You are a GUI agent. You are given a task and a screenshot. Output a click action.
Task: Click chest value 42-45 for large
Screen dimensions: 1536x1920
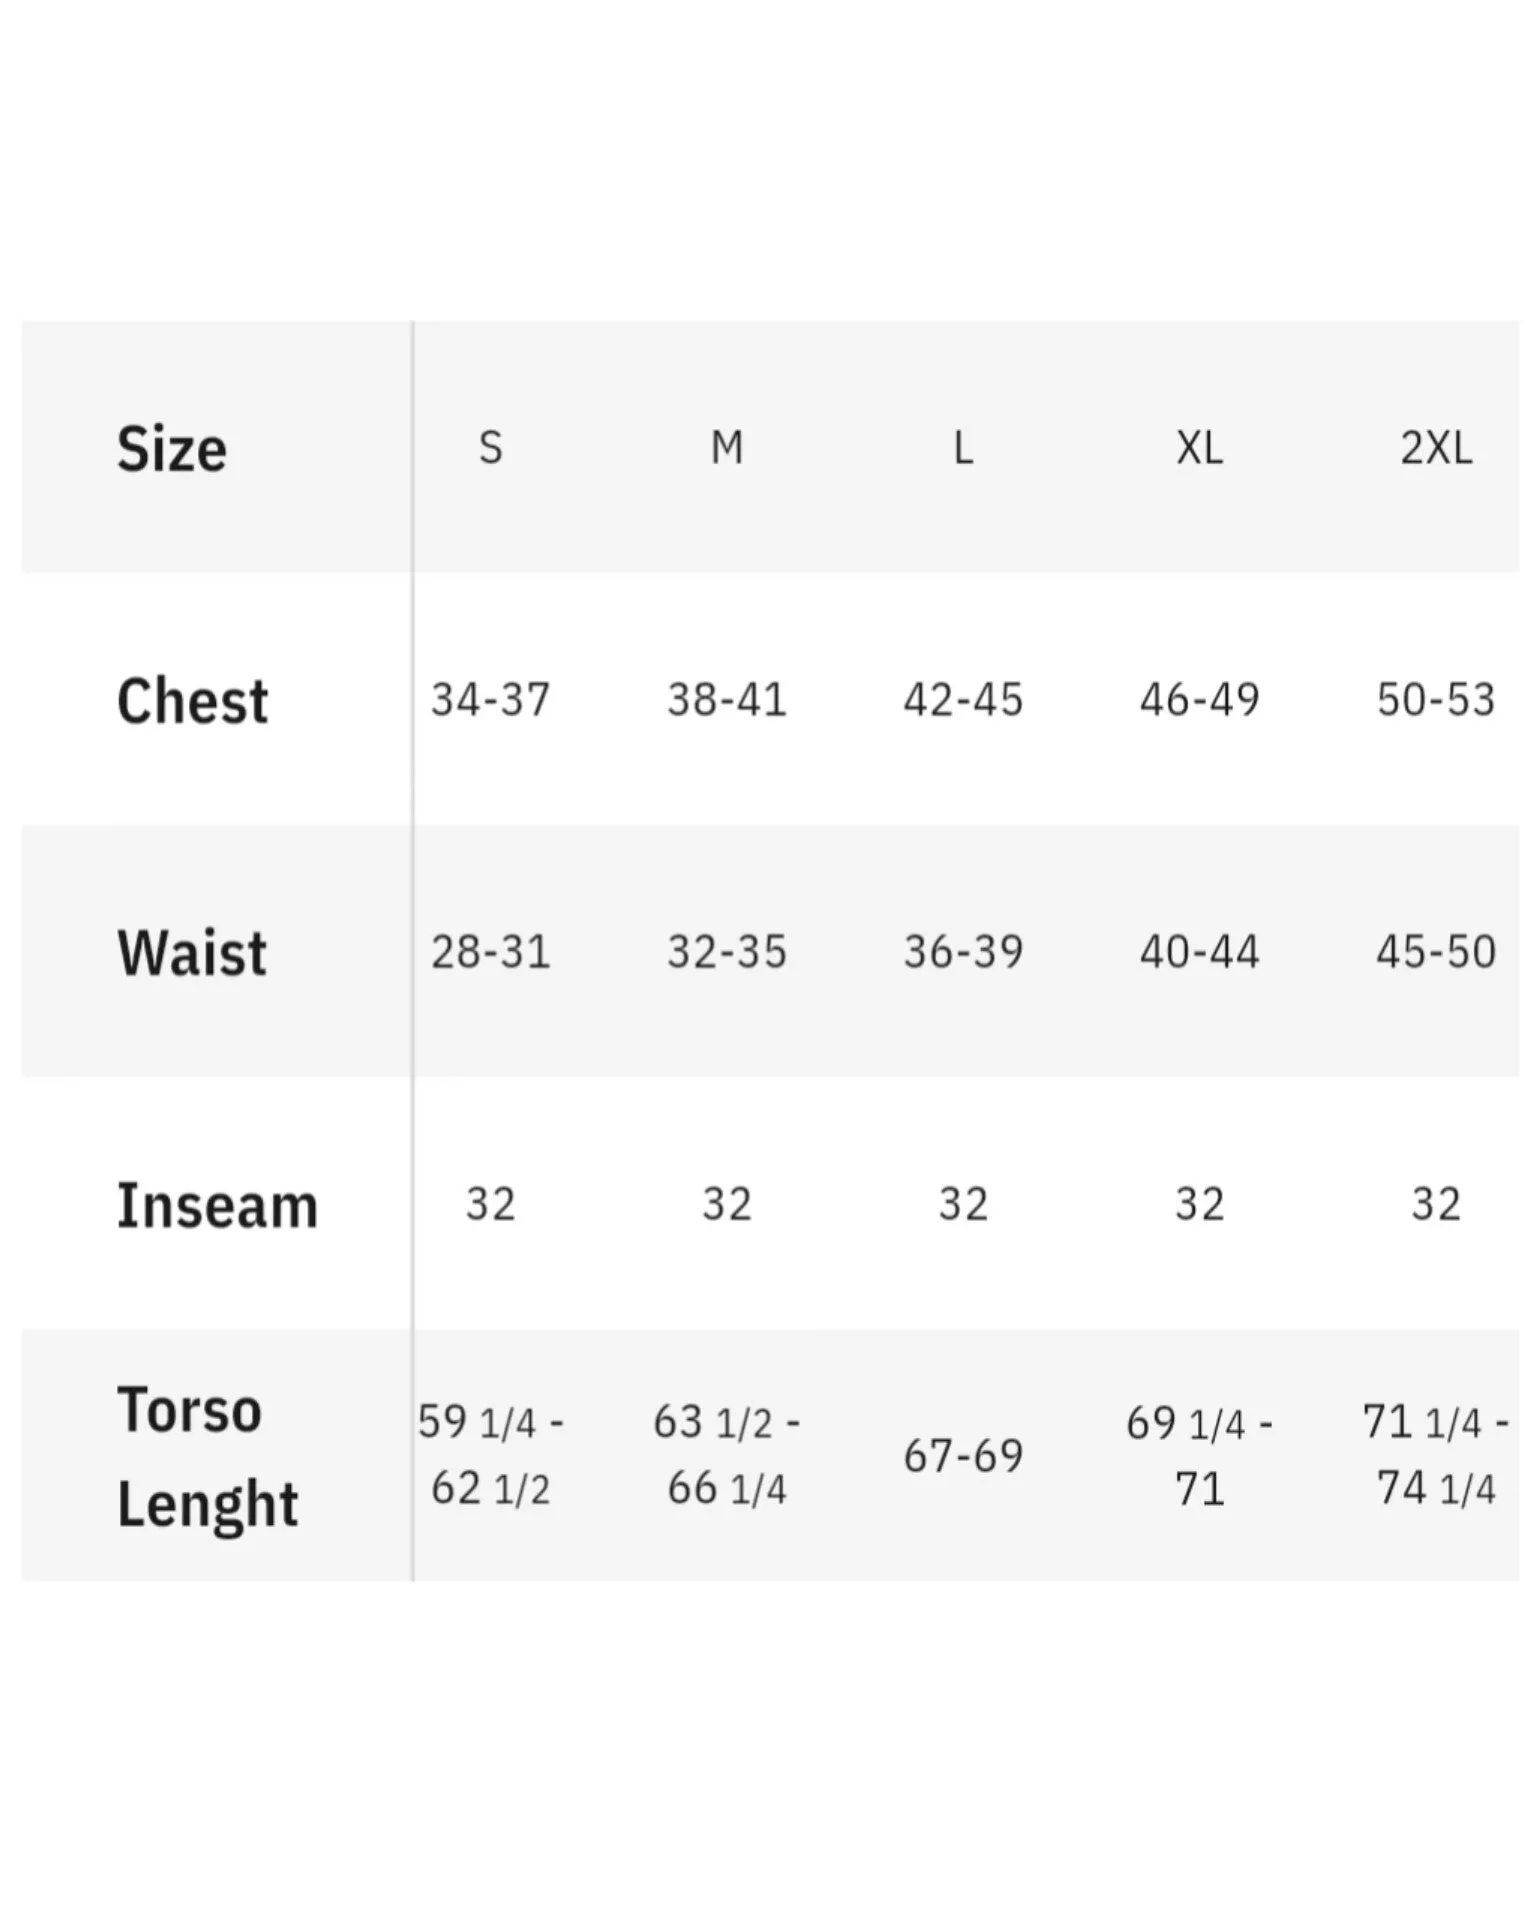point(963,699)
